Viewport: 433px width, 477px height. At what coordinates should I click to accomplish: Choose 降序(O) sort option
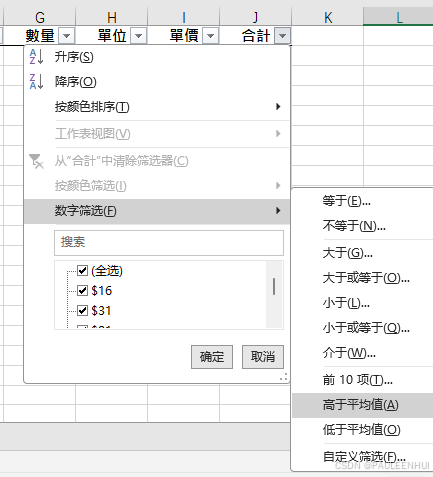[157, 82]
